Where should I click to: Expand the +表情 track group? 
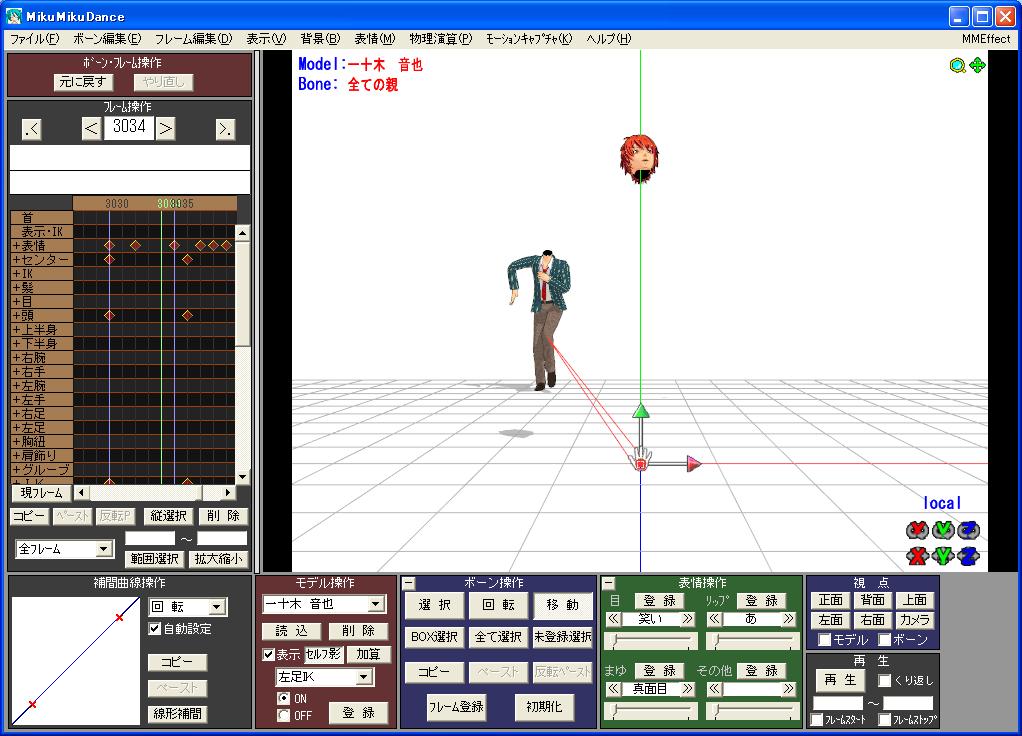[x=42, y=246]
